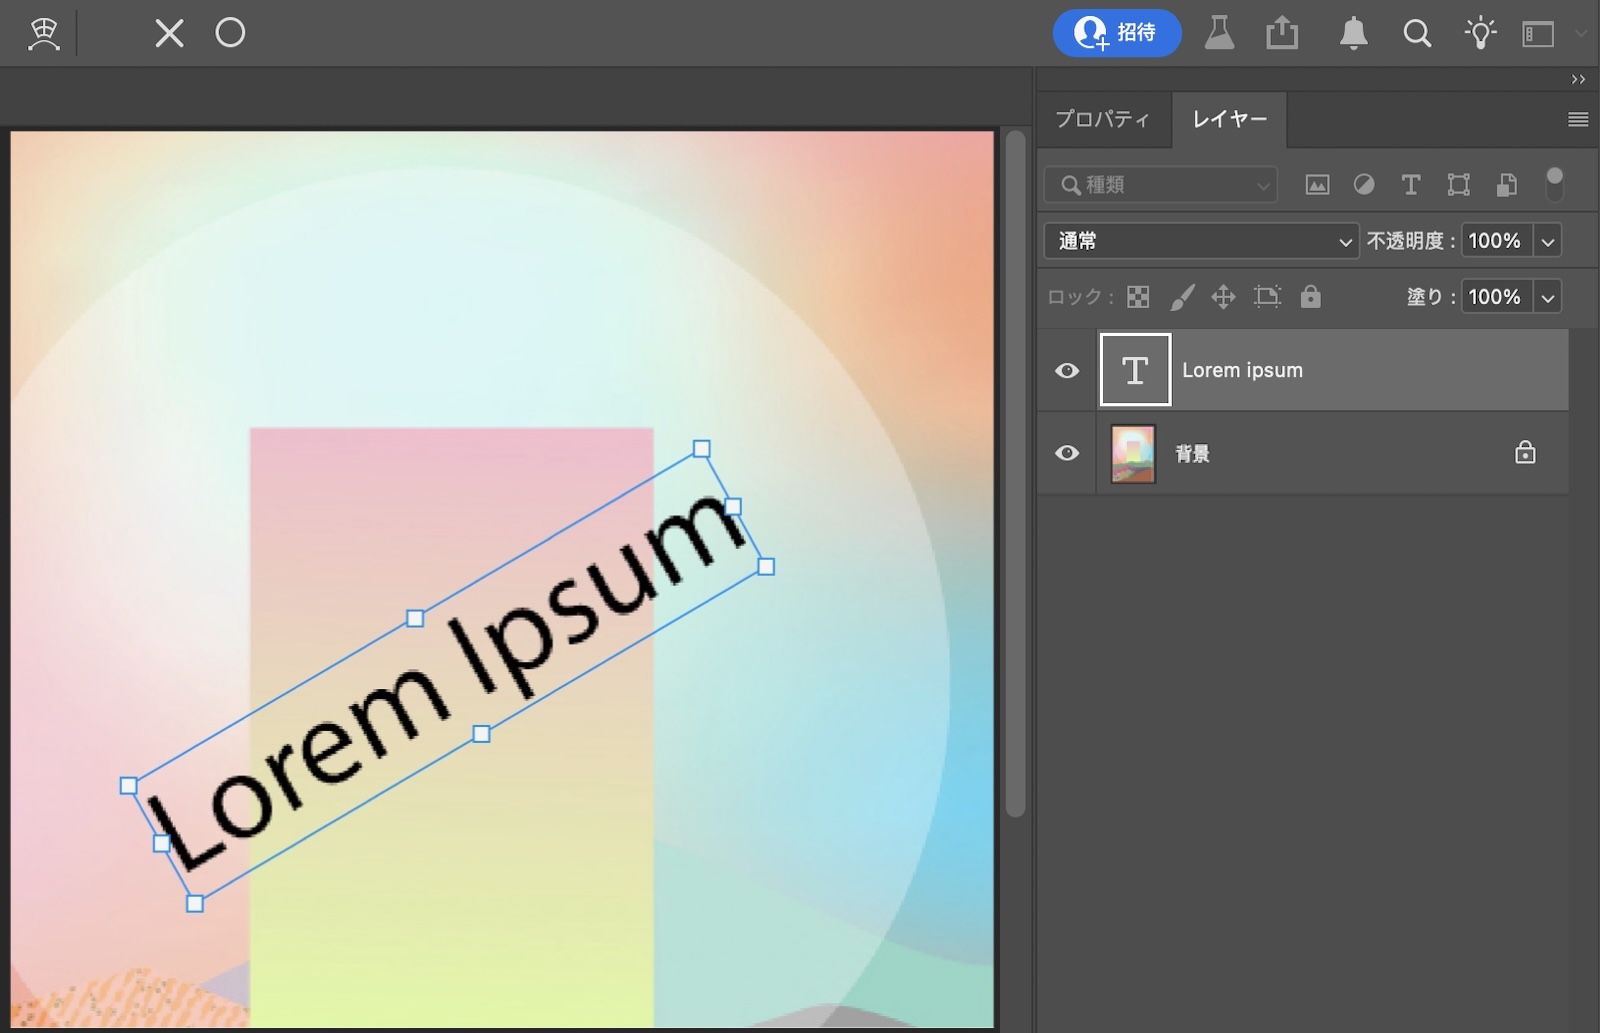Click the 塗り fill value field

[1496, 297]
